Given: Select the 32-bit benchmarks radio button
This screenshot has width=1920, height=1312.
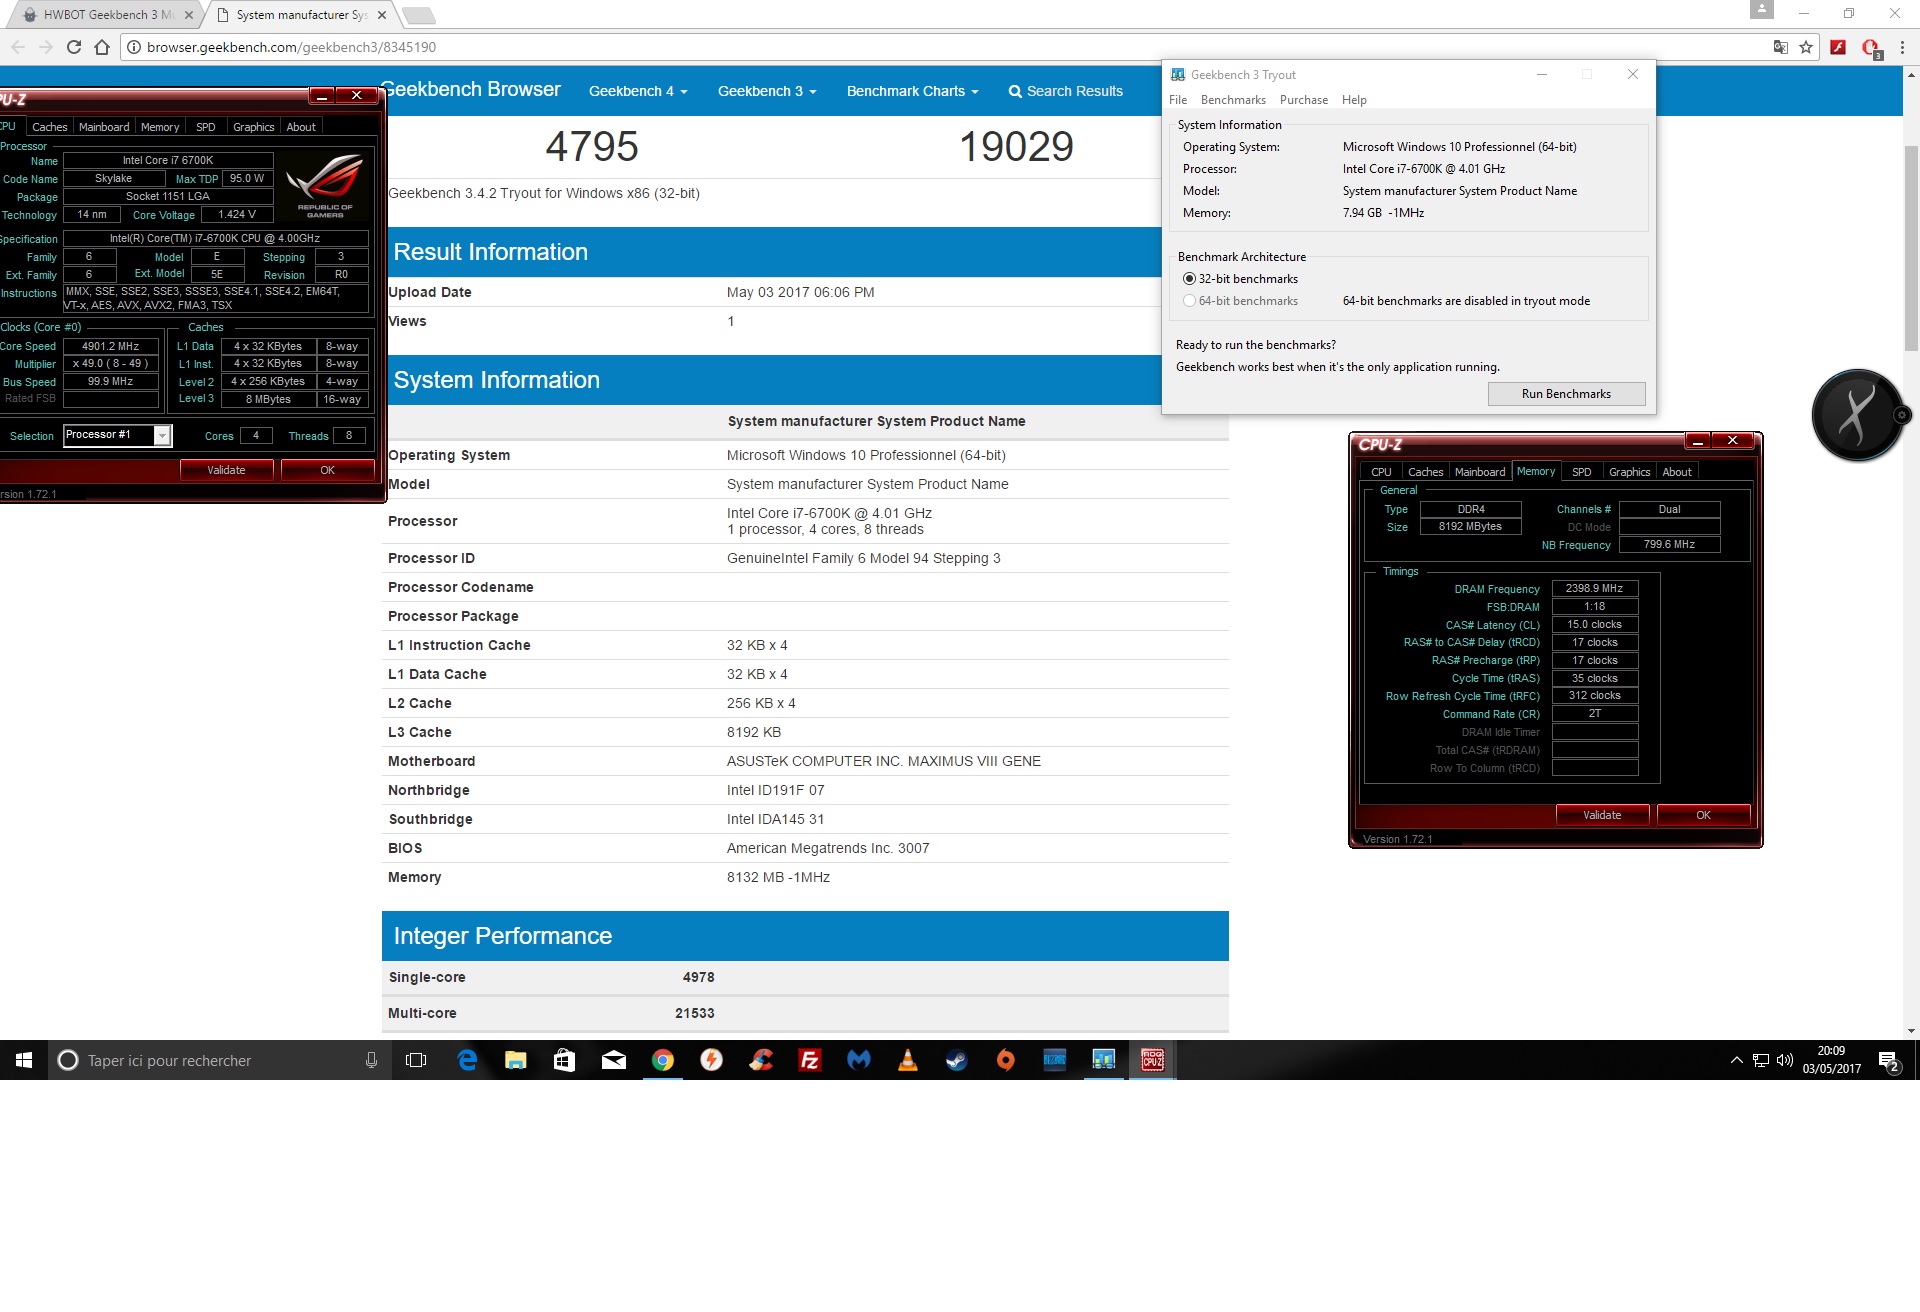Looking at the screenshot, I should pos(1189,279).
